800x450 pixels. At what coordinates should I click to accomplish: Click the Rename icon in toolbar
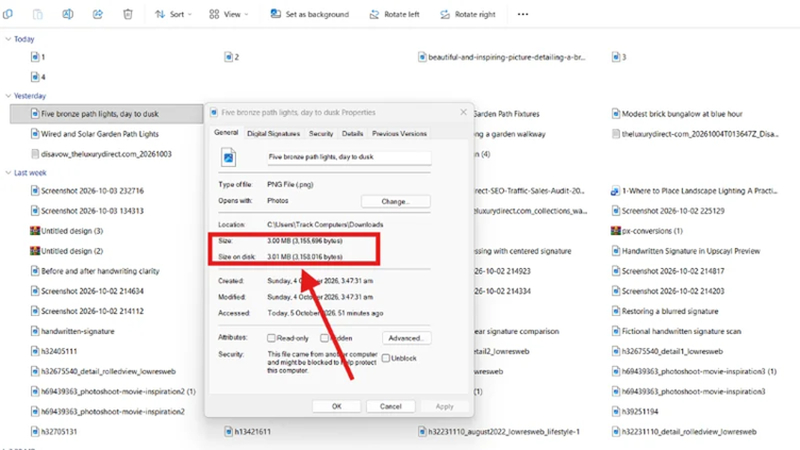click(67, 14)
